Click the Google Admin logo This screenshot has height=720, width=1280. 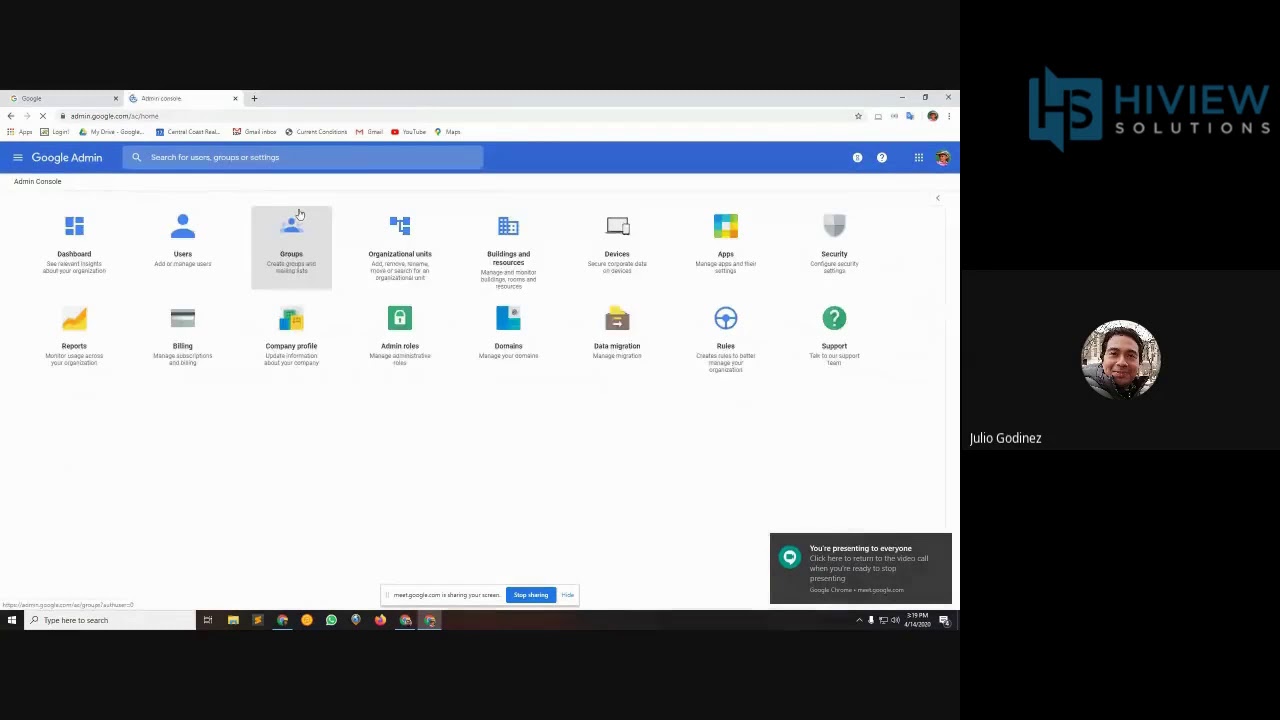[x=67, y=157]
